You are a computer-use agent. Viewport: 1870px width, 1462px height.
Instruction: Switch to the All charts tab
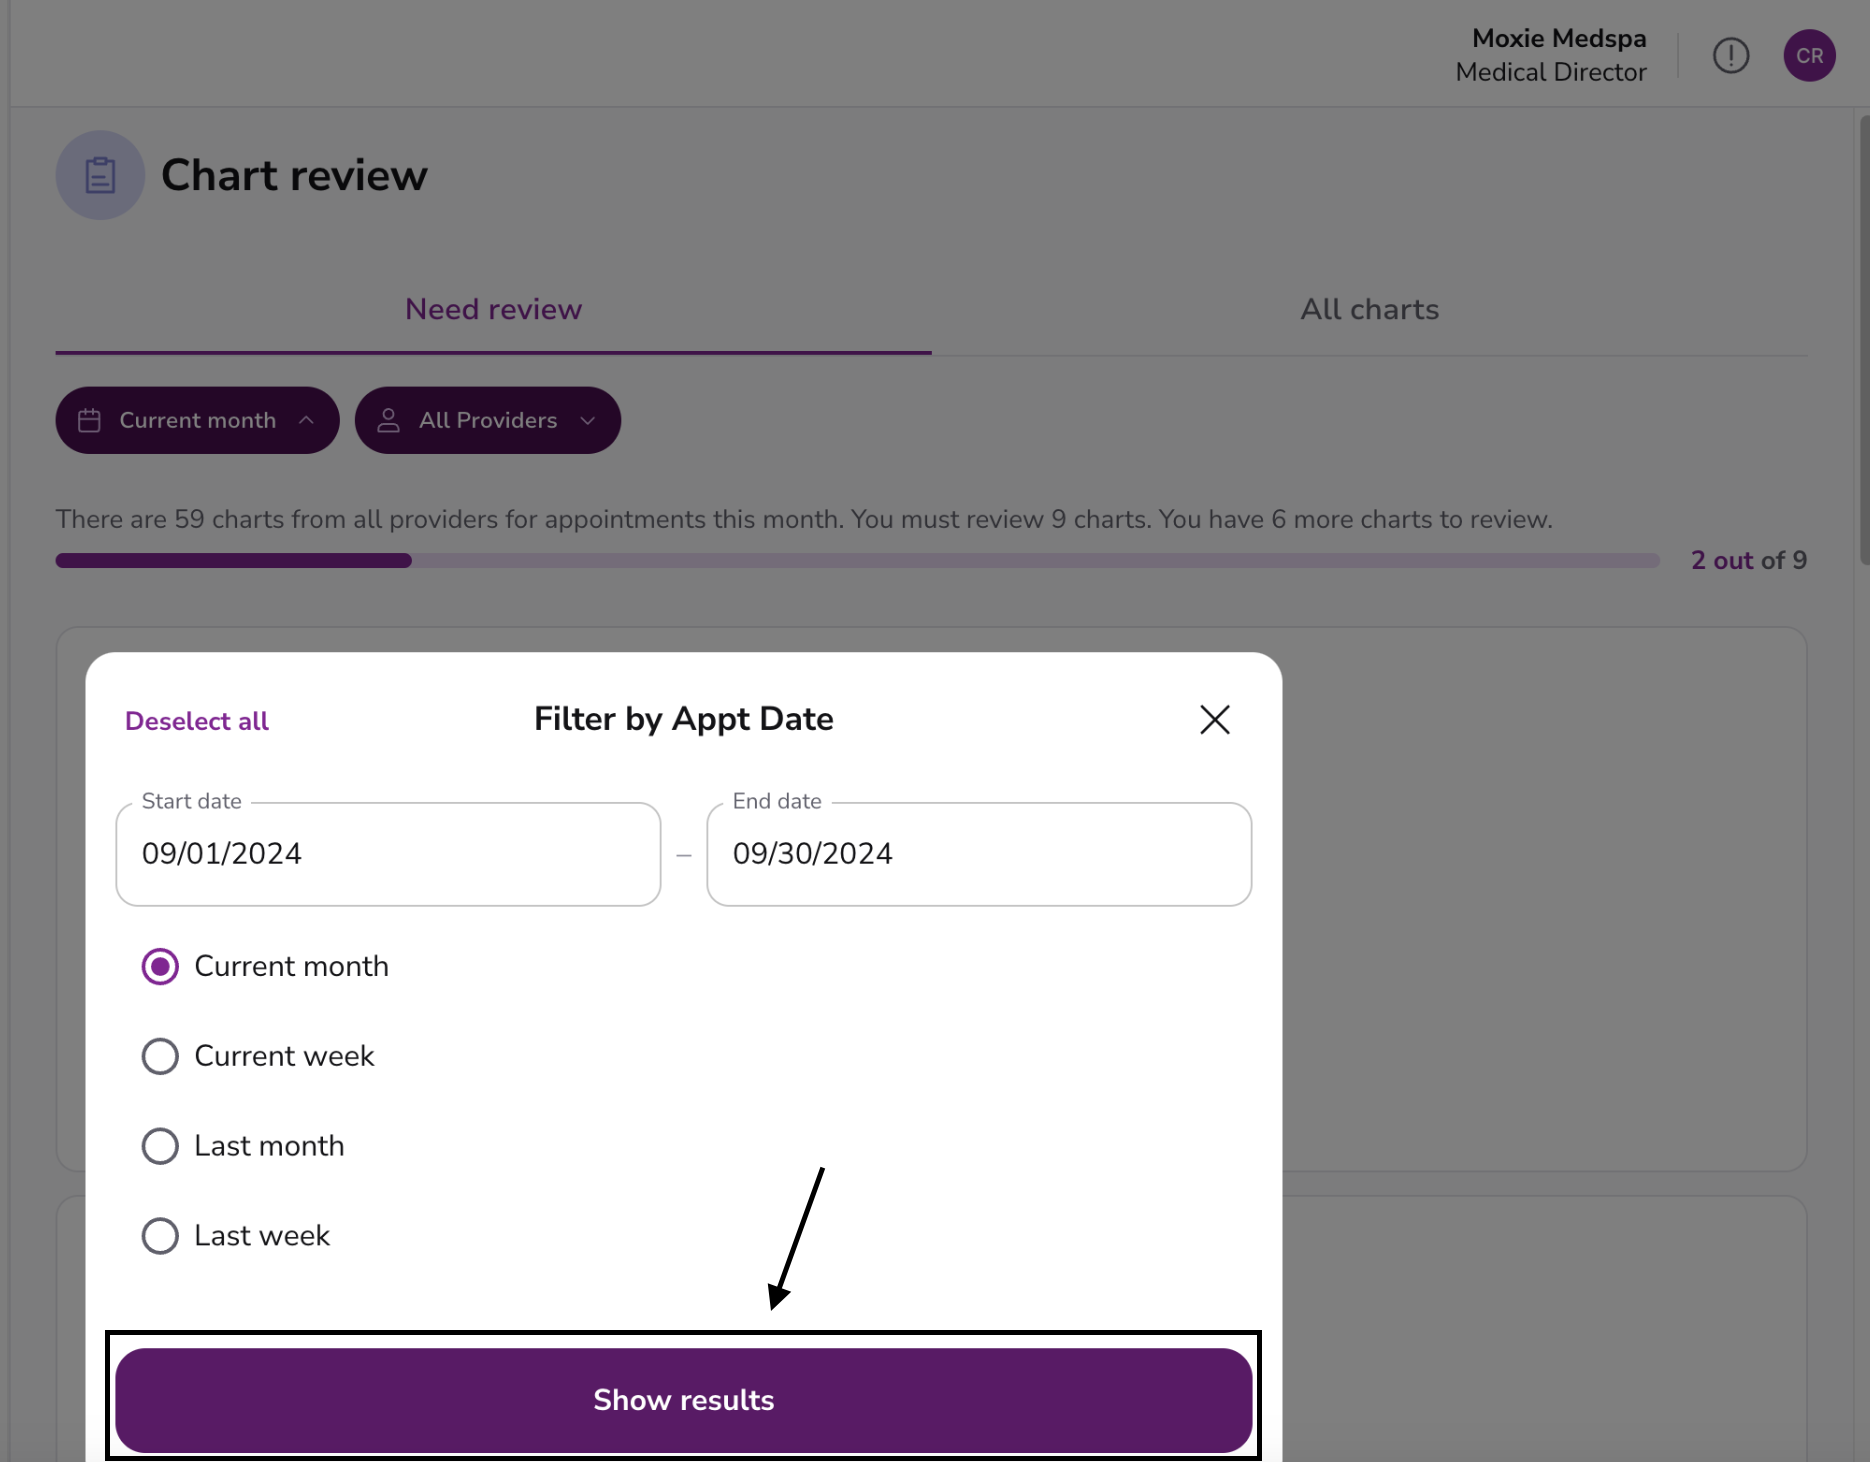1369,310
